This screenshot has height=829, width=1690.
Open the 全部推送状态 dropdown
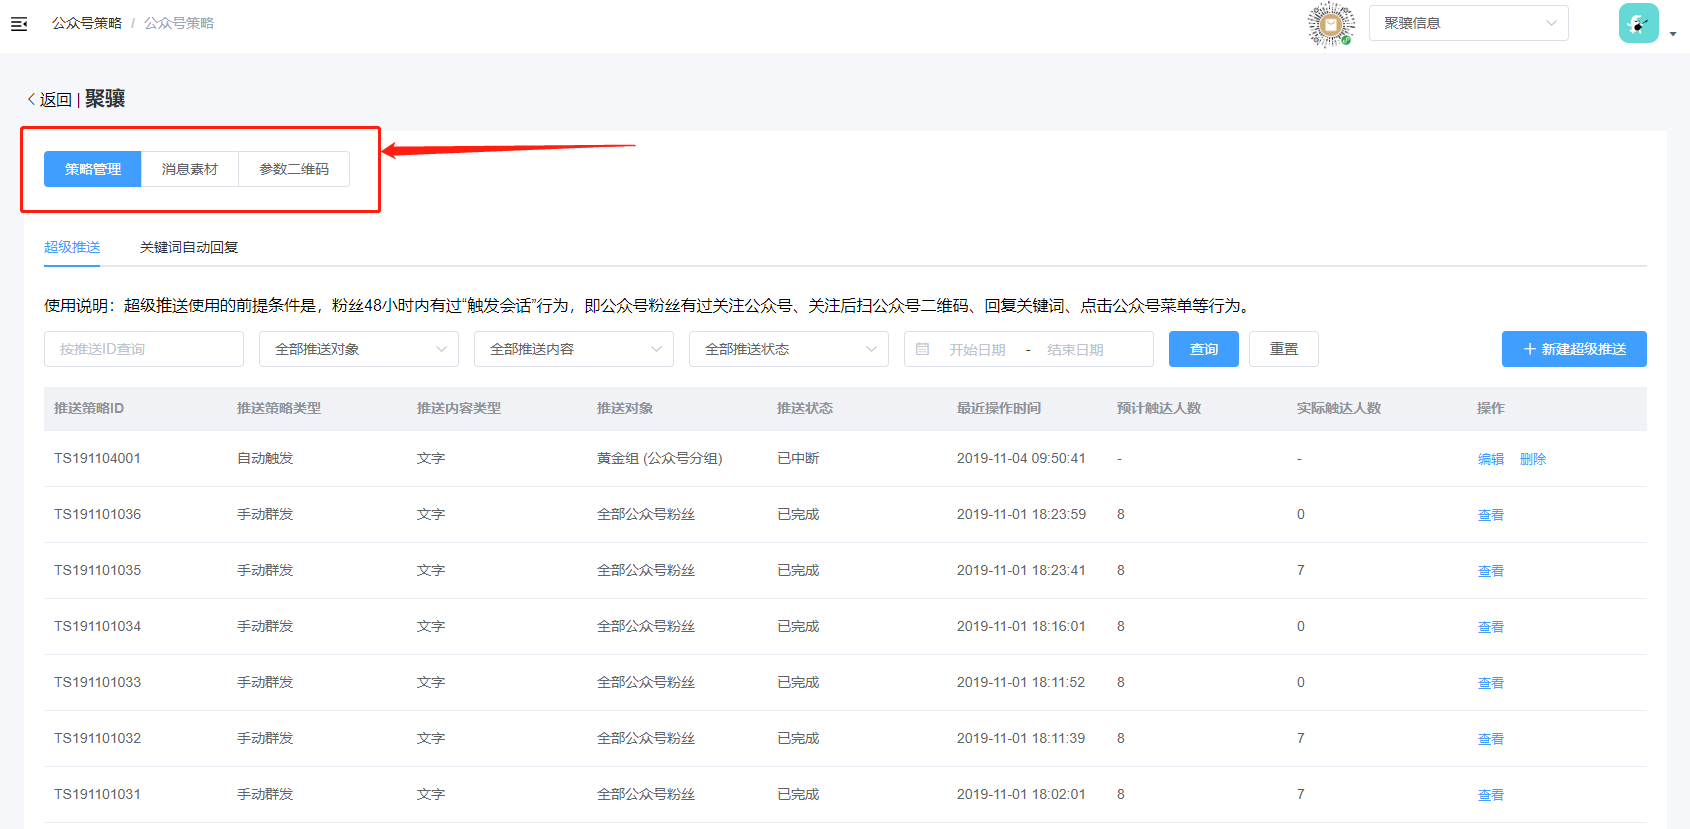pos(788,349)
